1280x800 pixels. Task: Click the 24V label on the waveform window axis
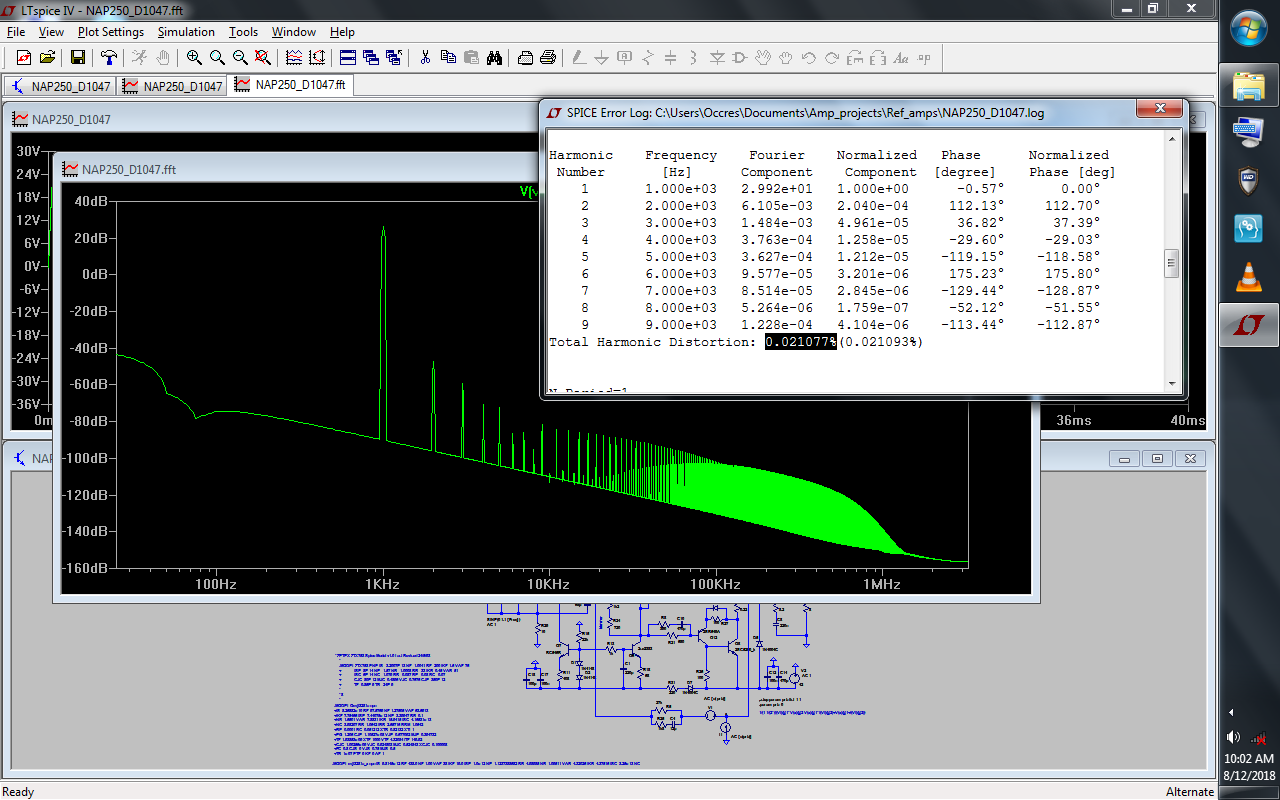[x=28, y=173]
